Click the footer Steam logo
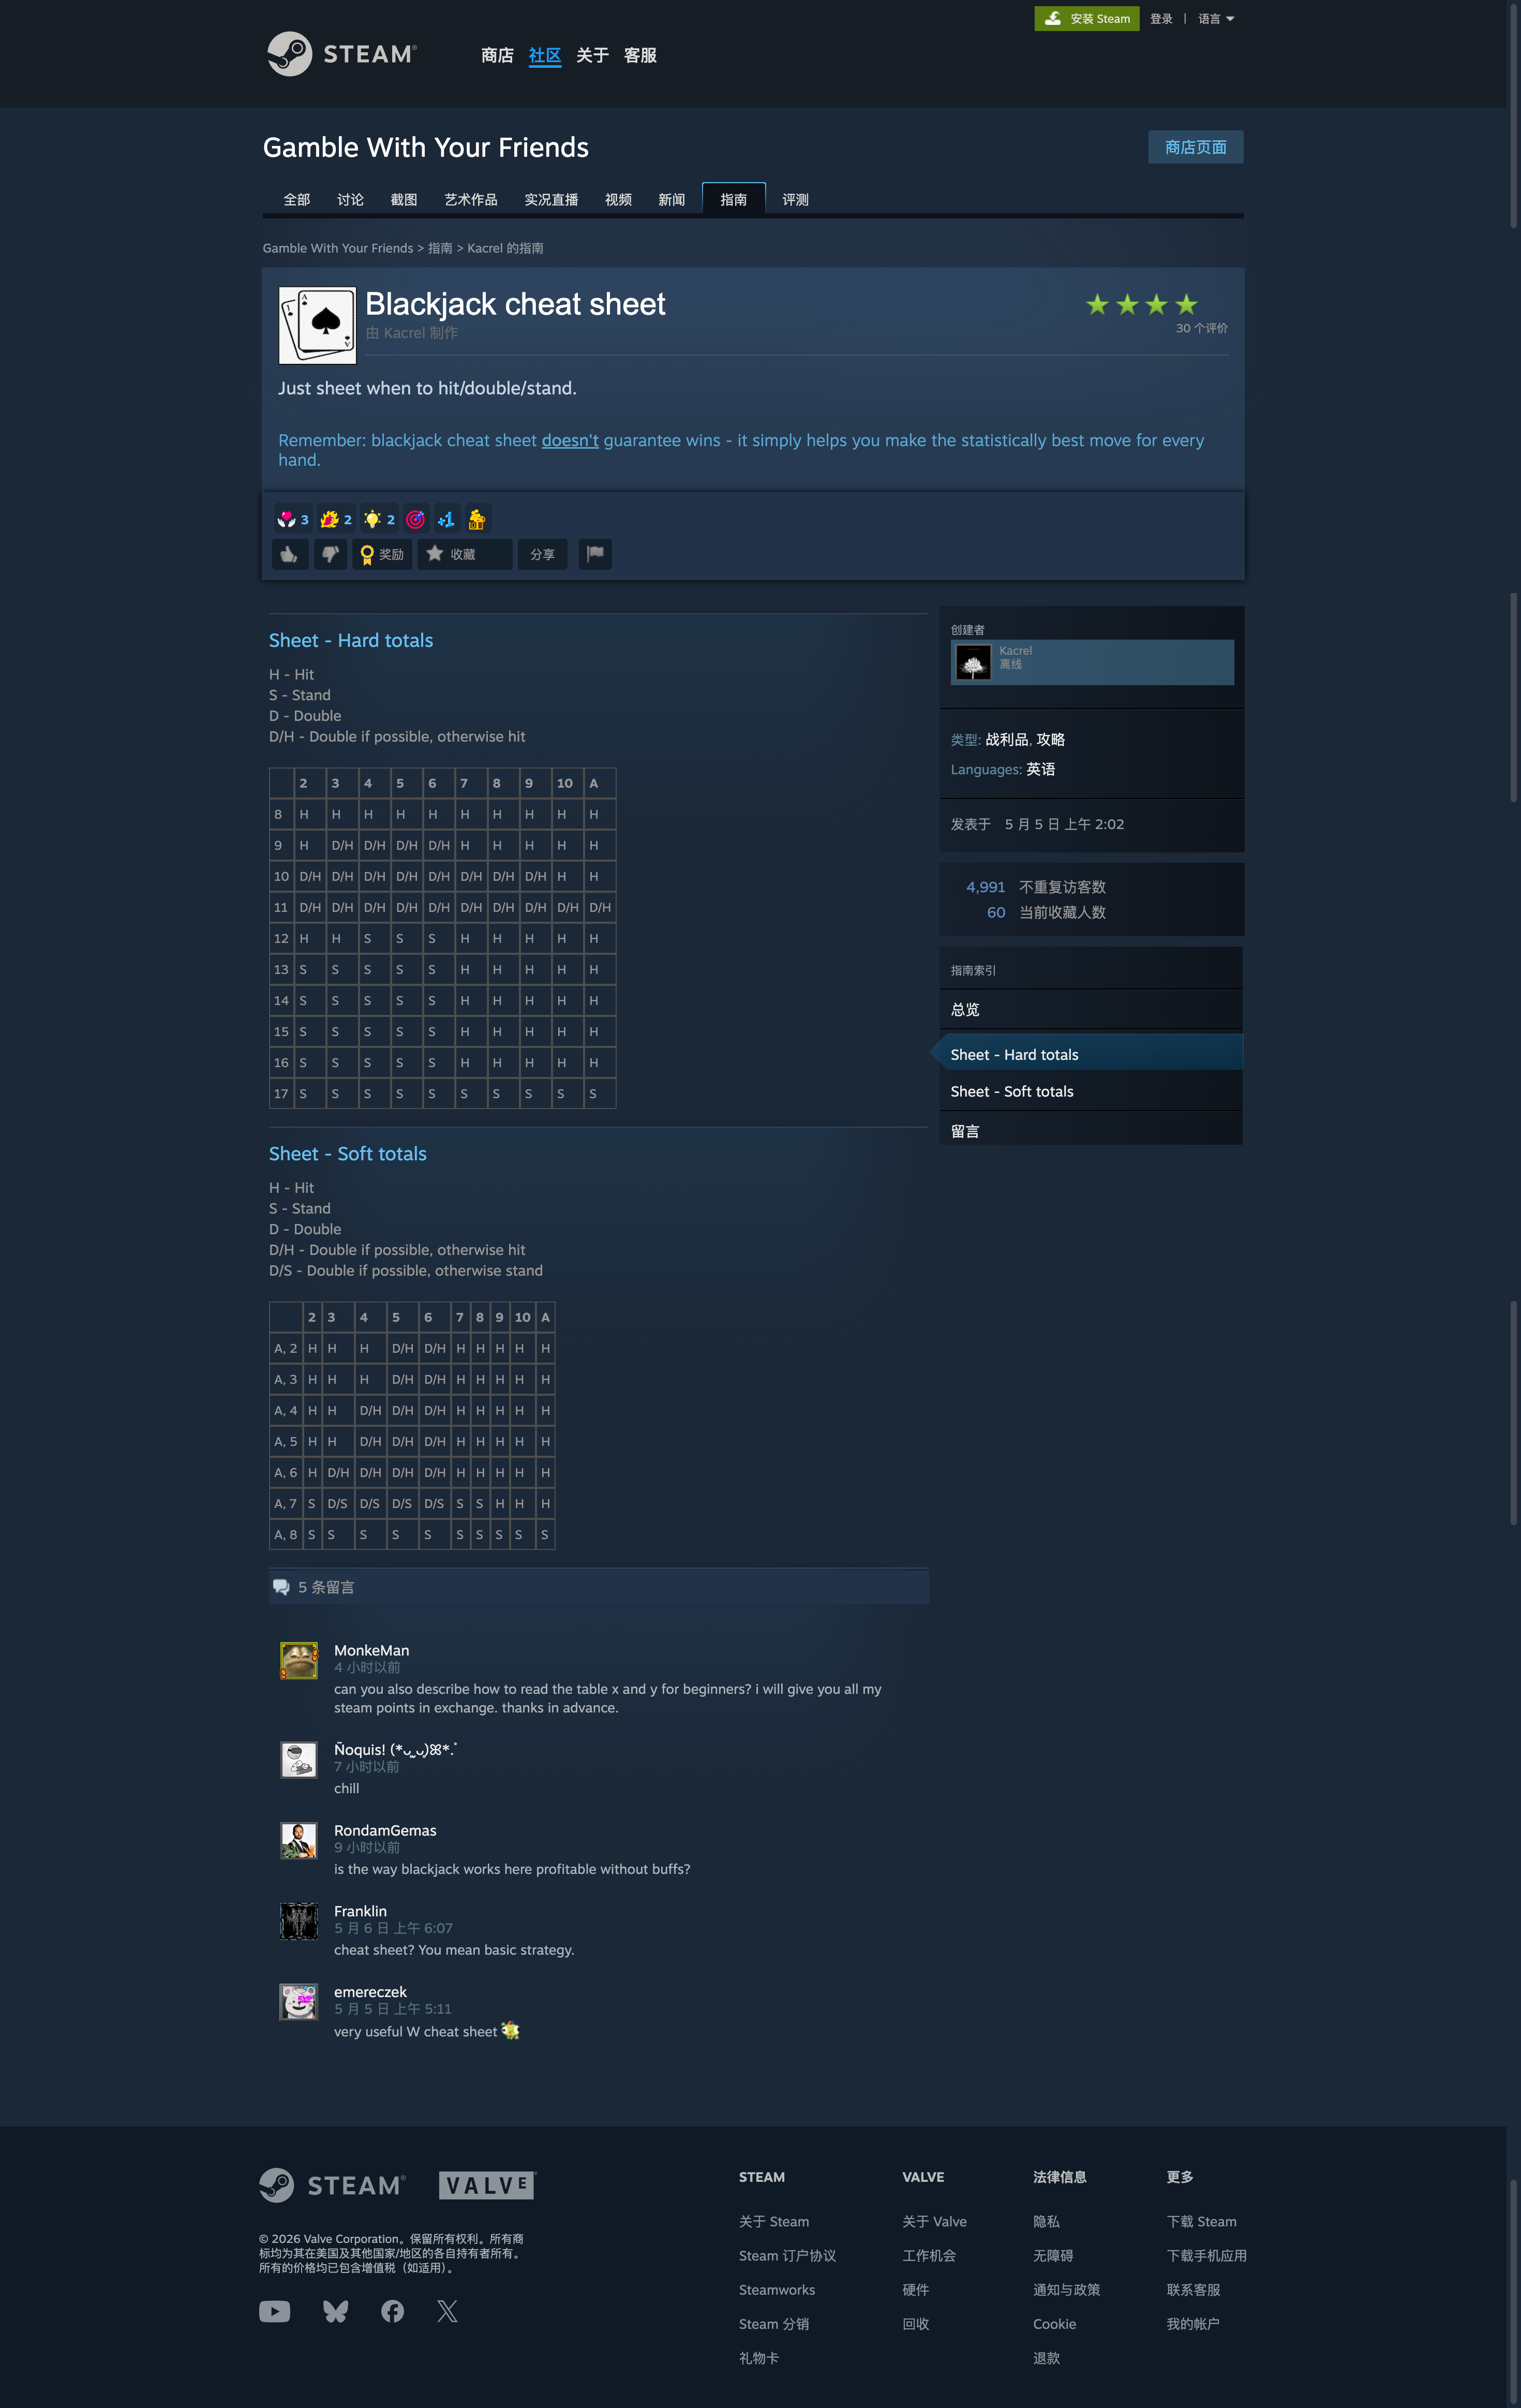The height and width of the screenshot is (2408, 1521). tap(333, 2185)
